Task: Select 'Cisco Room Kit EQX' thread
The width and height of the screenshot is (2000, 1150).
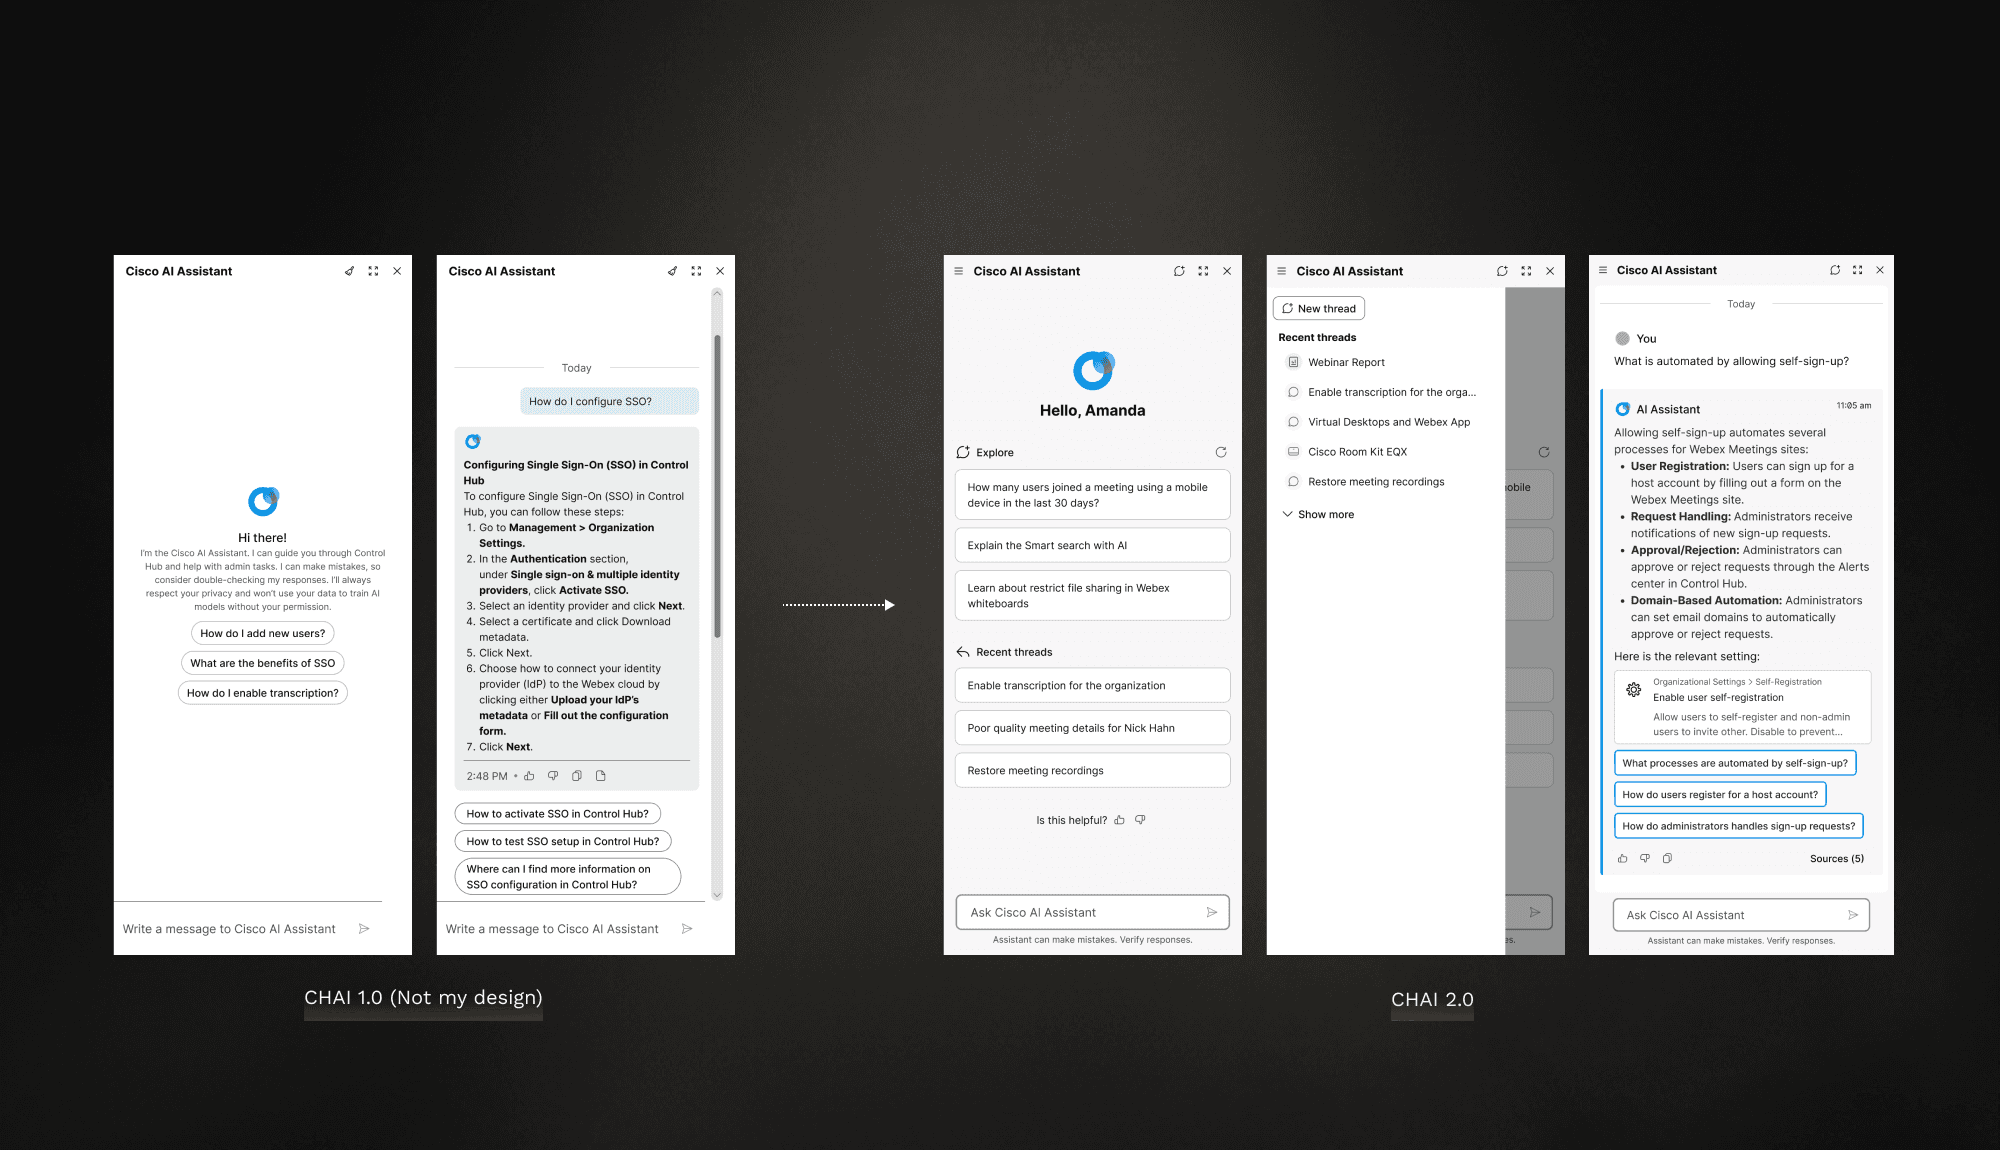Action: point(1357,452)
